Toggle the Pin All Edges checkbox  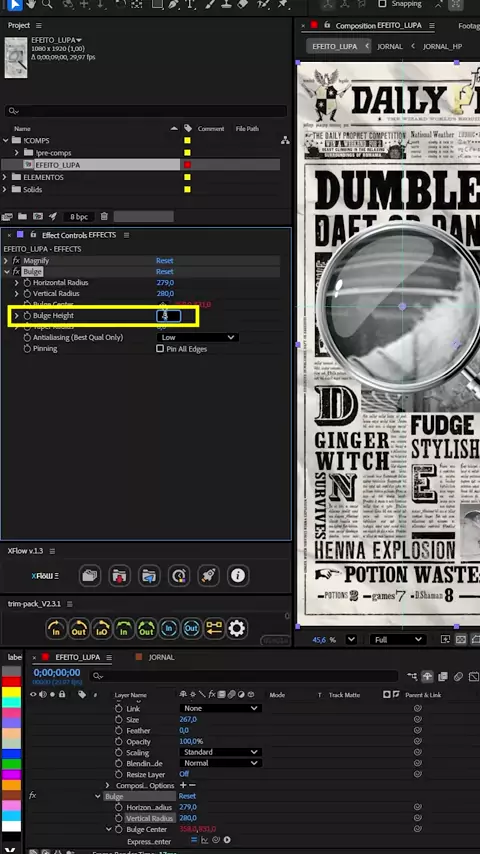(160, 349)
